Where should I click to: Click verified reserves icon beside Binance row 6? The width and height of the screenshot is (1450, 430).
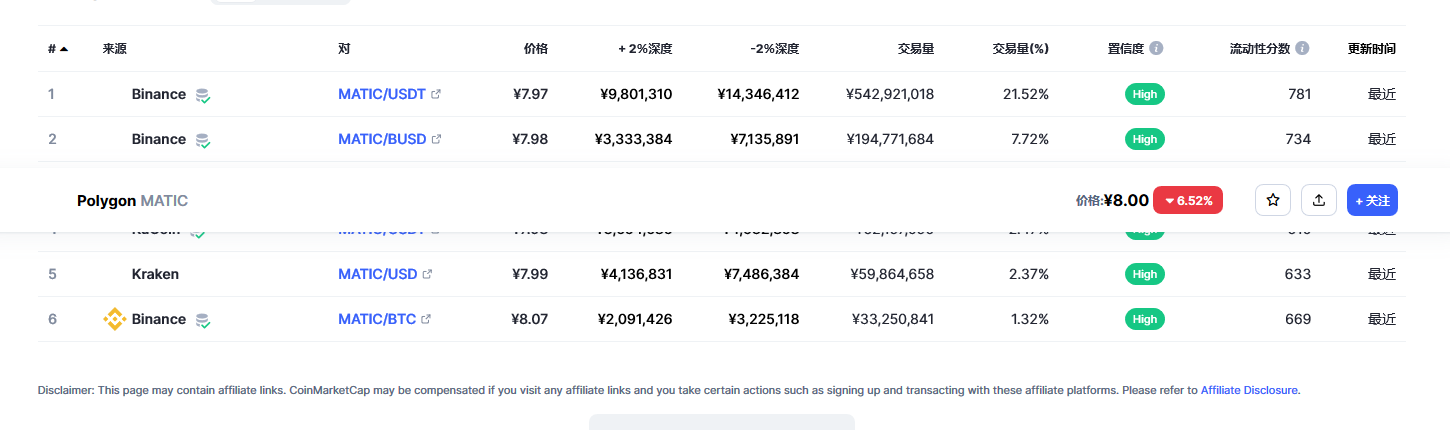[x=203, y=320]
